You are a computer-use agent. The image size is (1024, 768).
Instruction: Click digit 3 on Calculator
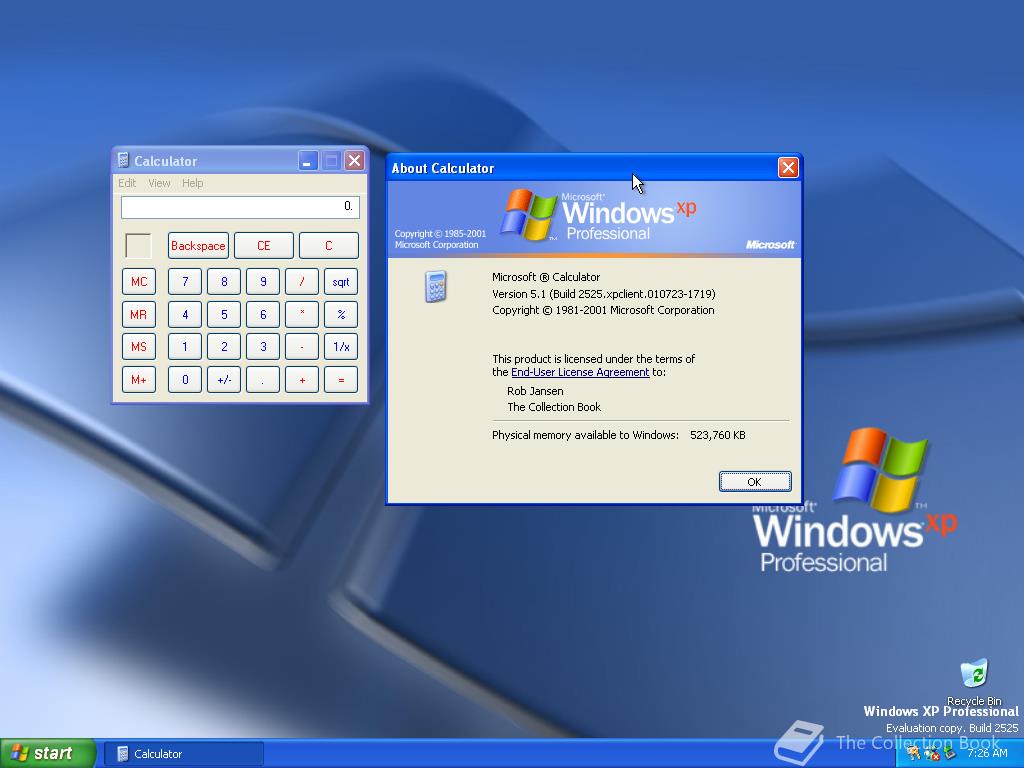point(263,347)
